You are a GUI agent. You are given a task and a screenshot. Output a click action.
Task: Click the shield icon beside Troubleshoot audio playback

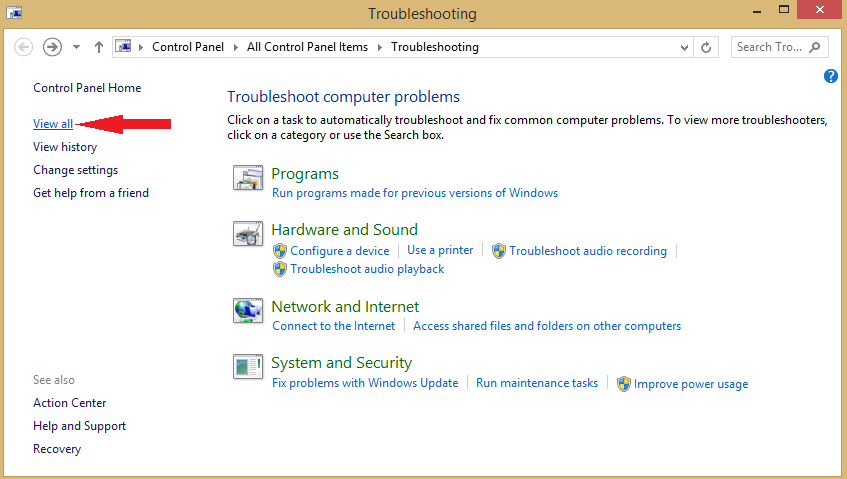280,269
